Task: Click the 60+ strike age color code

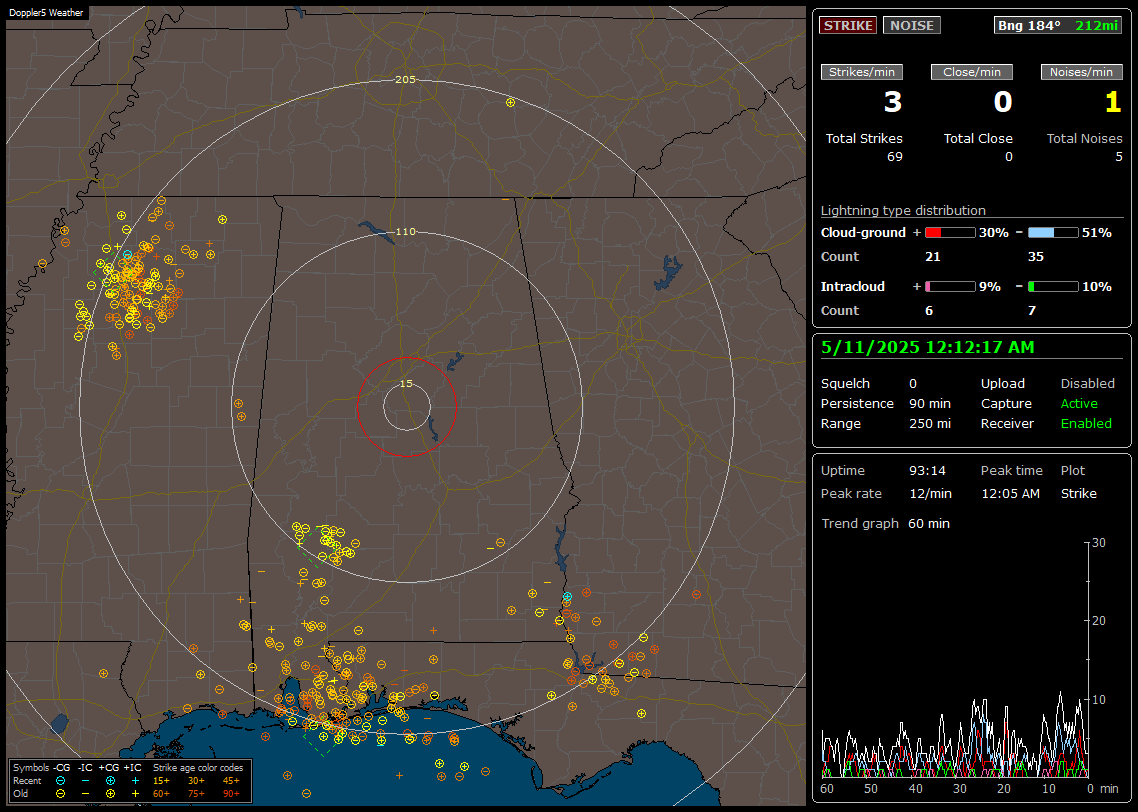Action: (x=161, y=794)
